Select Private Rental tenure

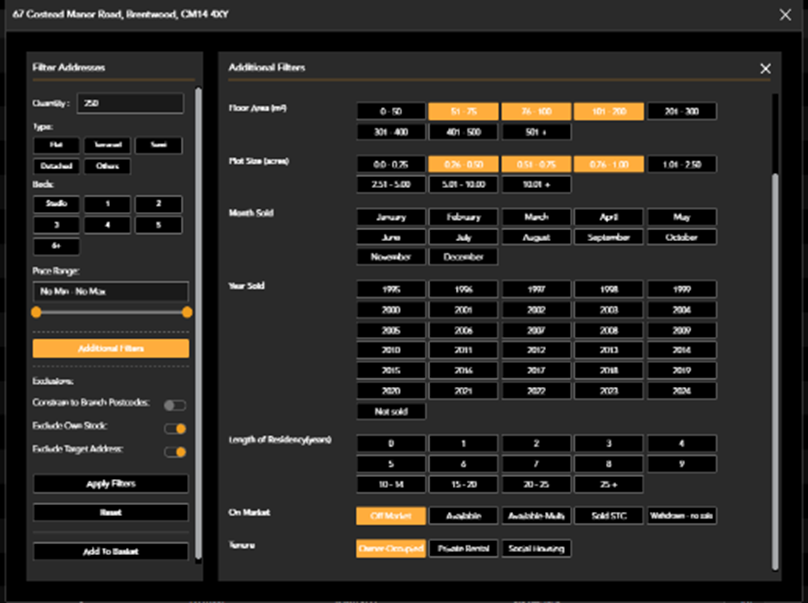[463, 548]
